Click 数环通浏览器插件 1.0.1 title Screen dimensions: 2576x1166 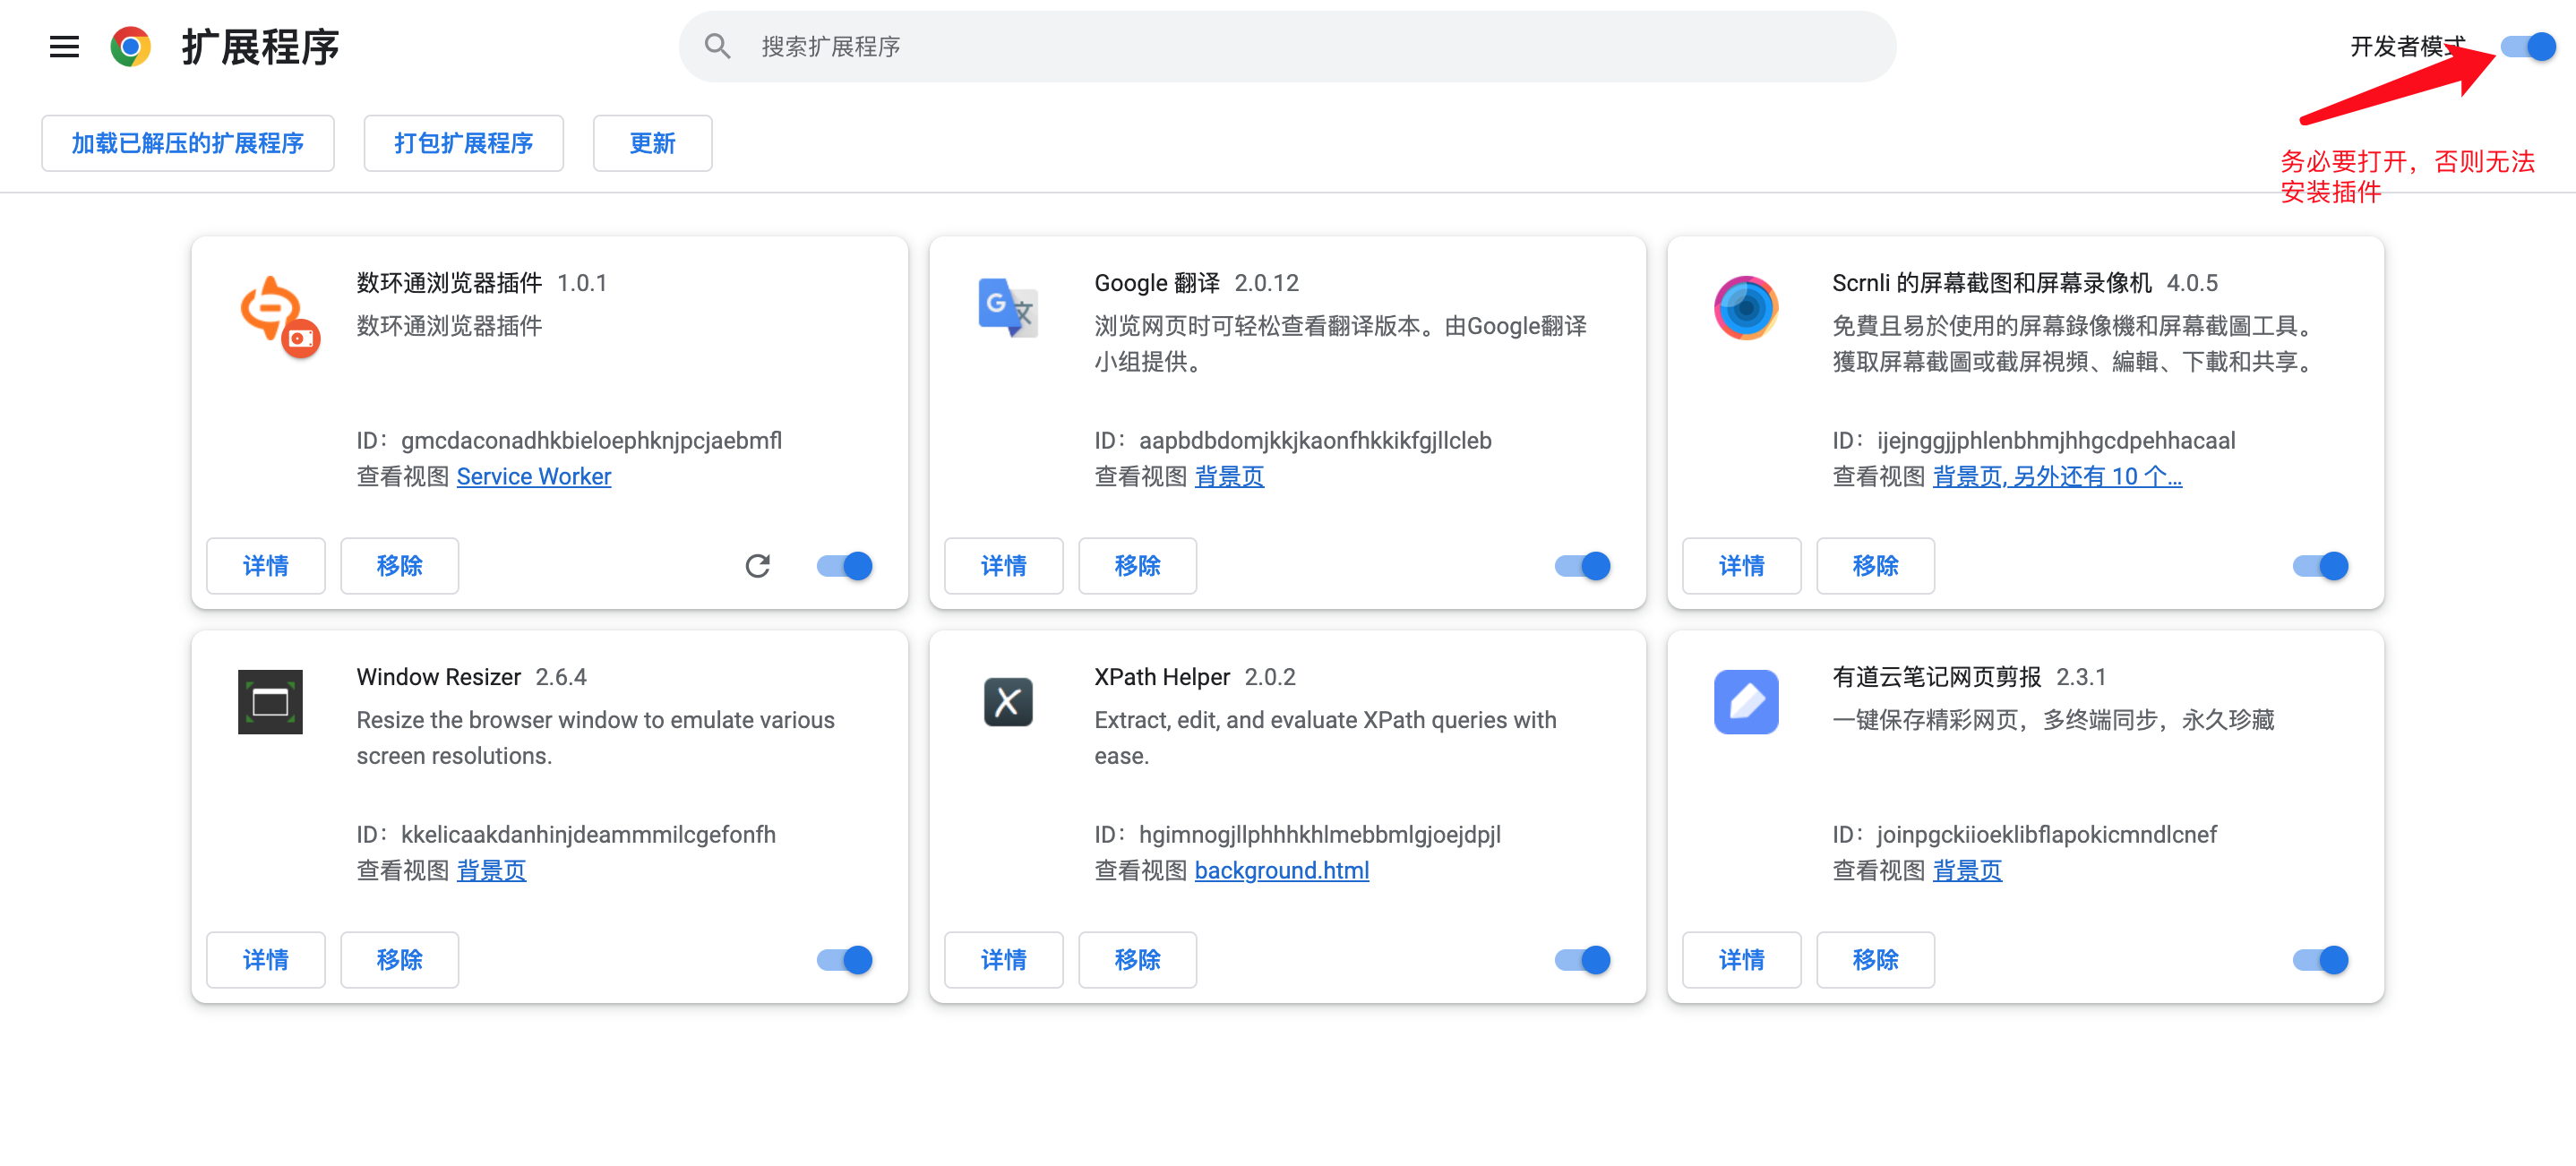(482, 283)
